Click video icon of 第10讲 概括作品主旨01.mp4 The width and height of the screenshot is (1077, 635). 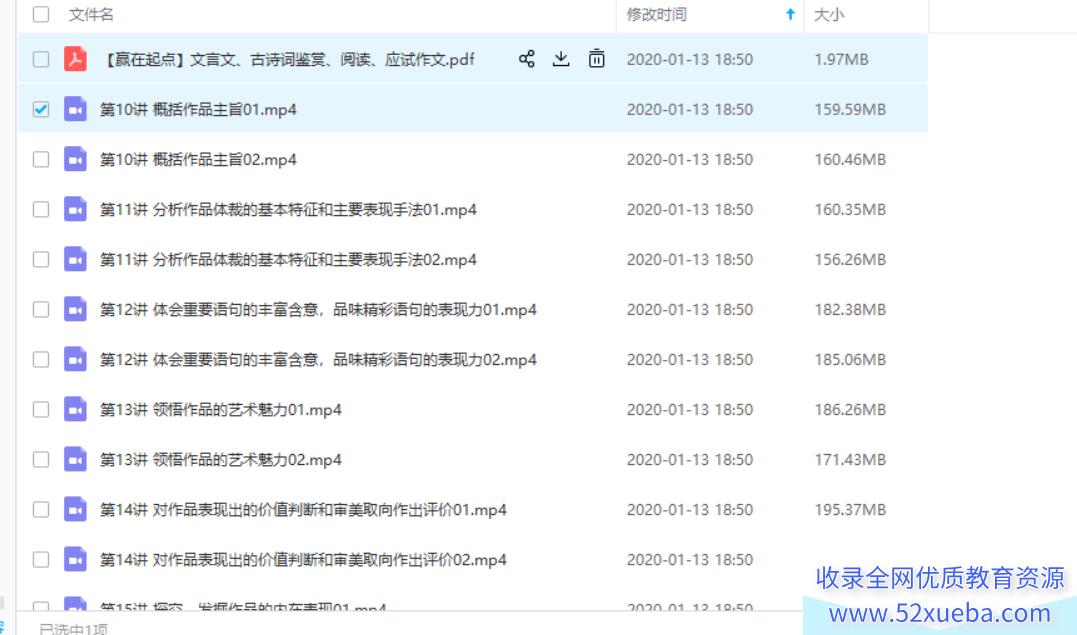coord(76,109)
